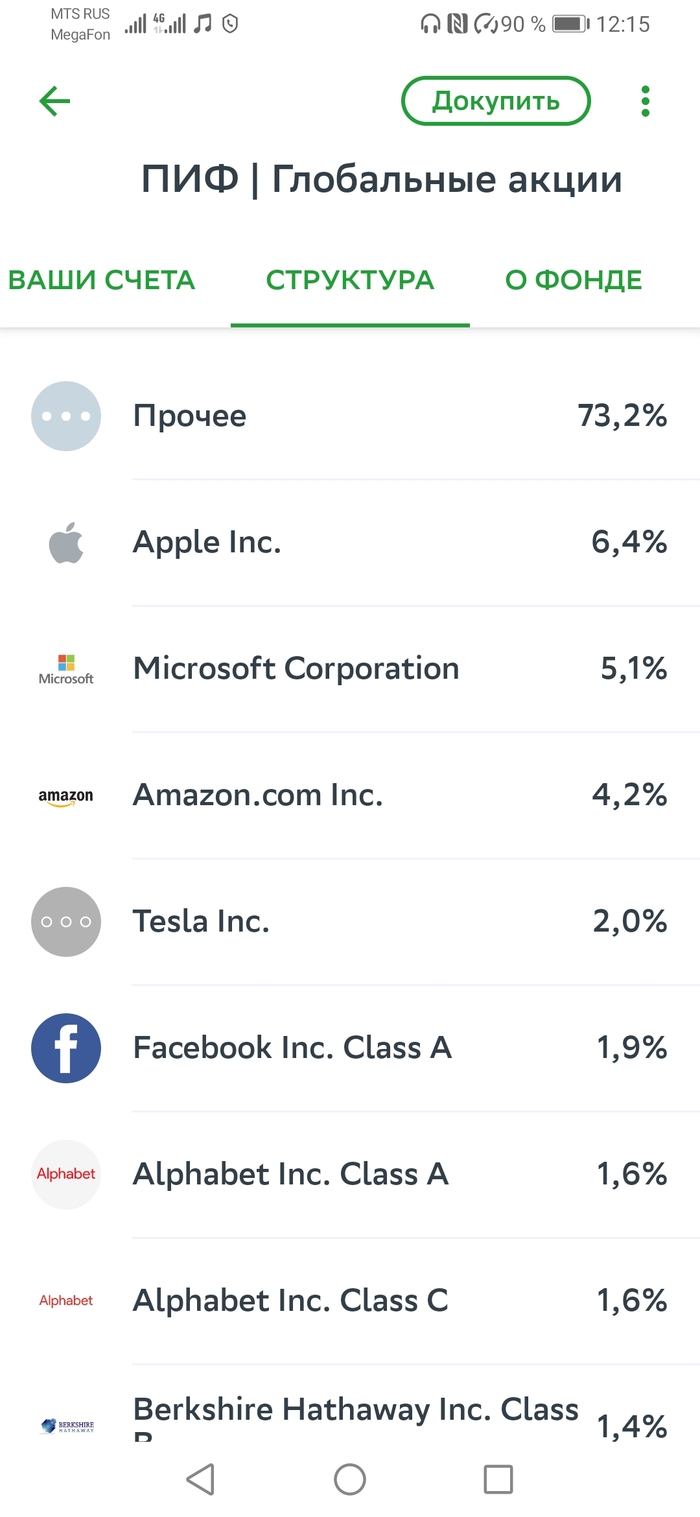Switch to the ВАШИ СЧЕТА tab
Viewport: 700px width, 1517px height.
pyautogui.click(x=101, y=280)
